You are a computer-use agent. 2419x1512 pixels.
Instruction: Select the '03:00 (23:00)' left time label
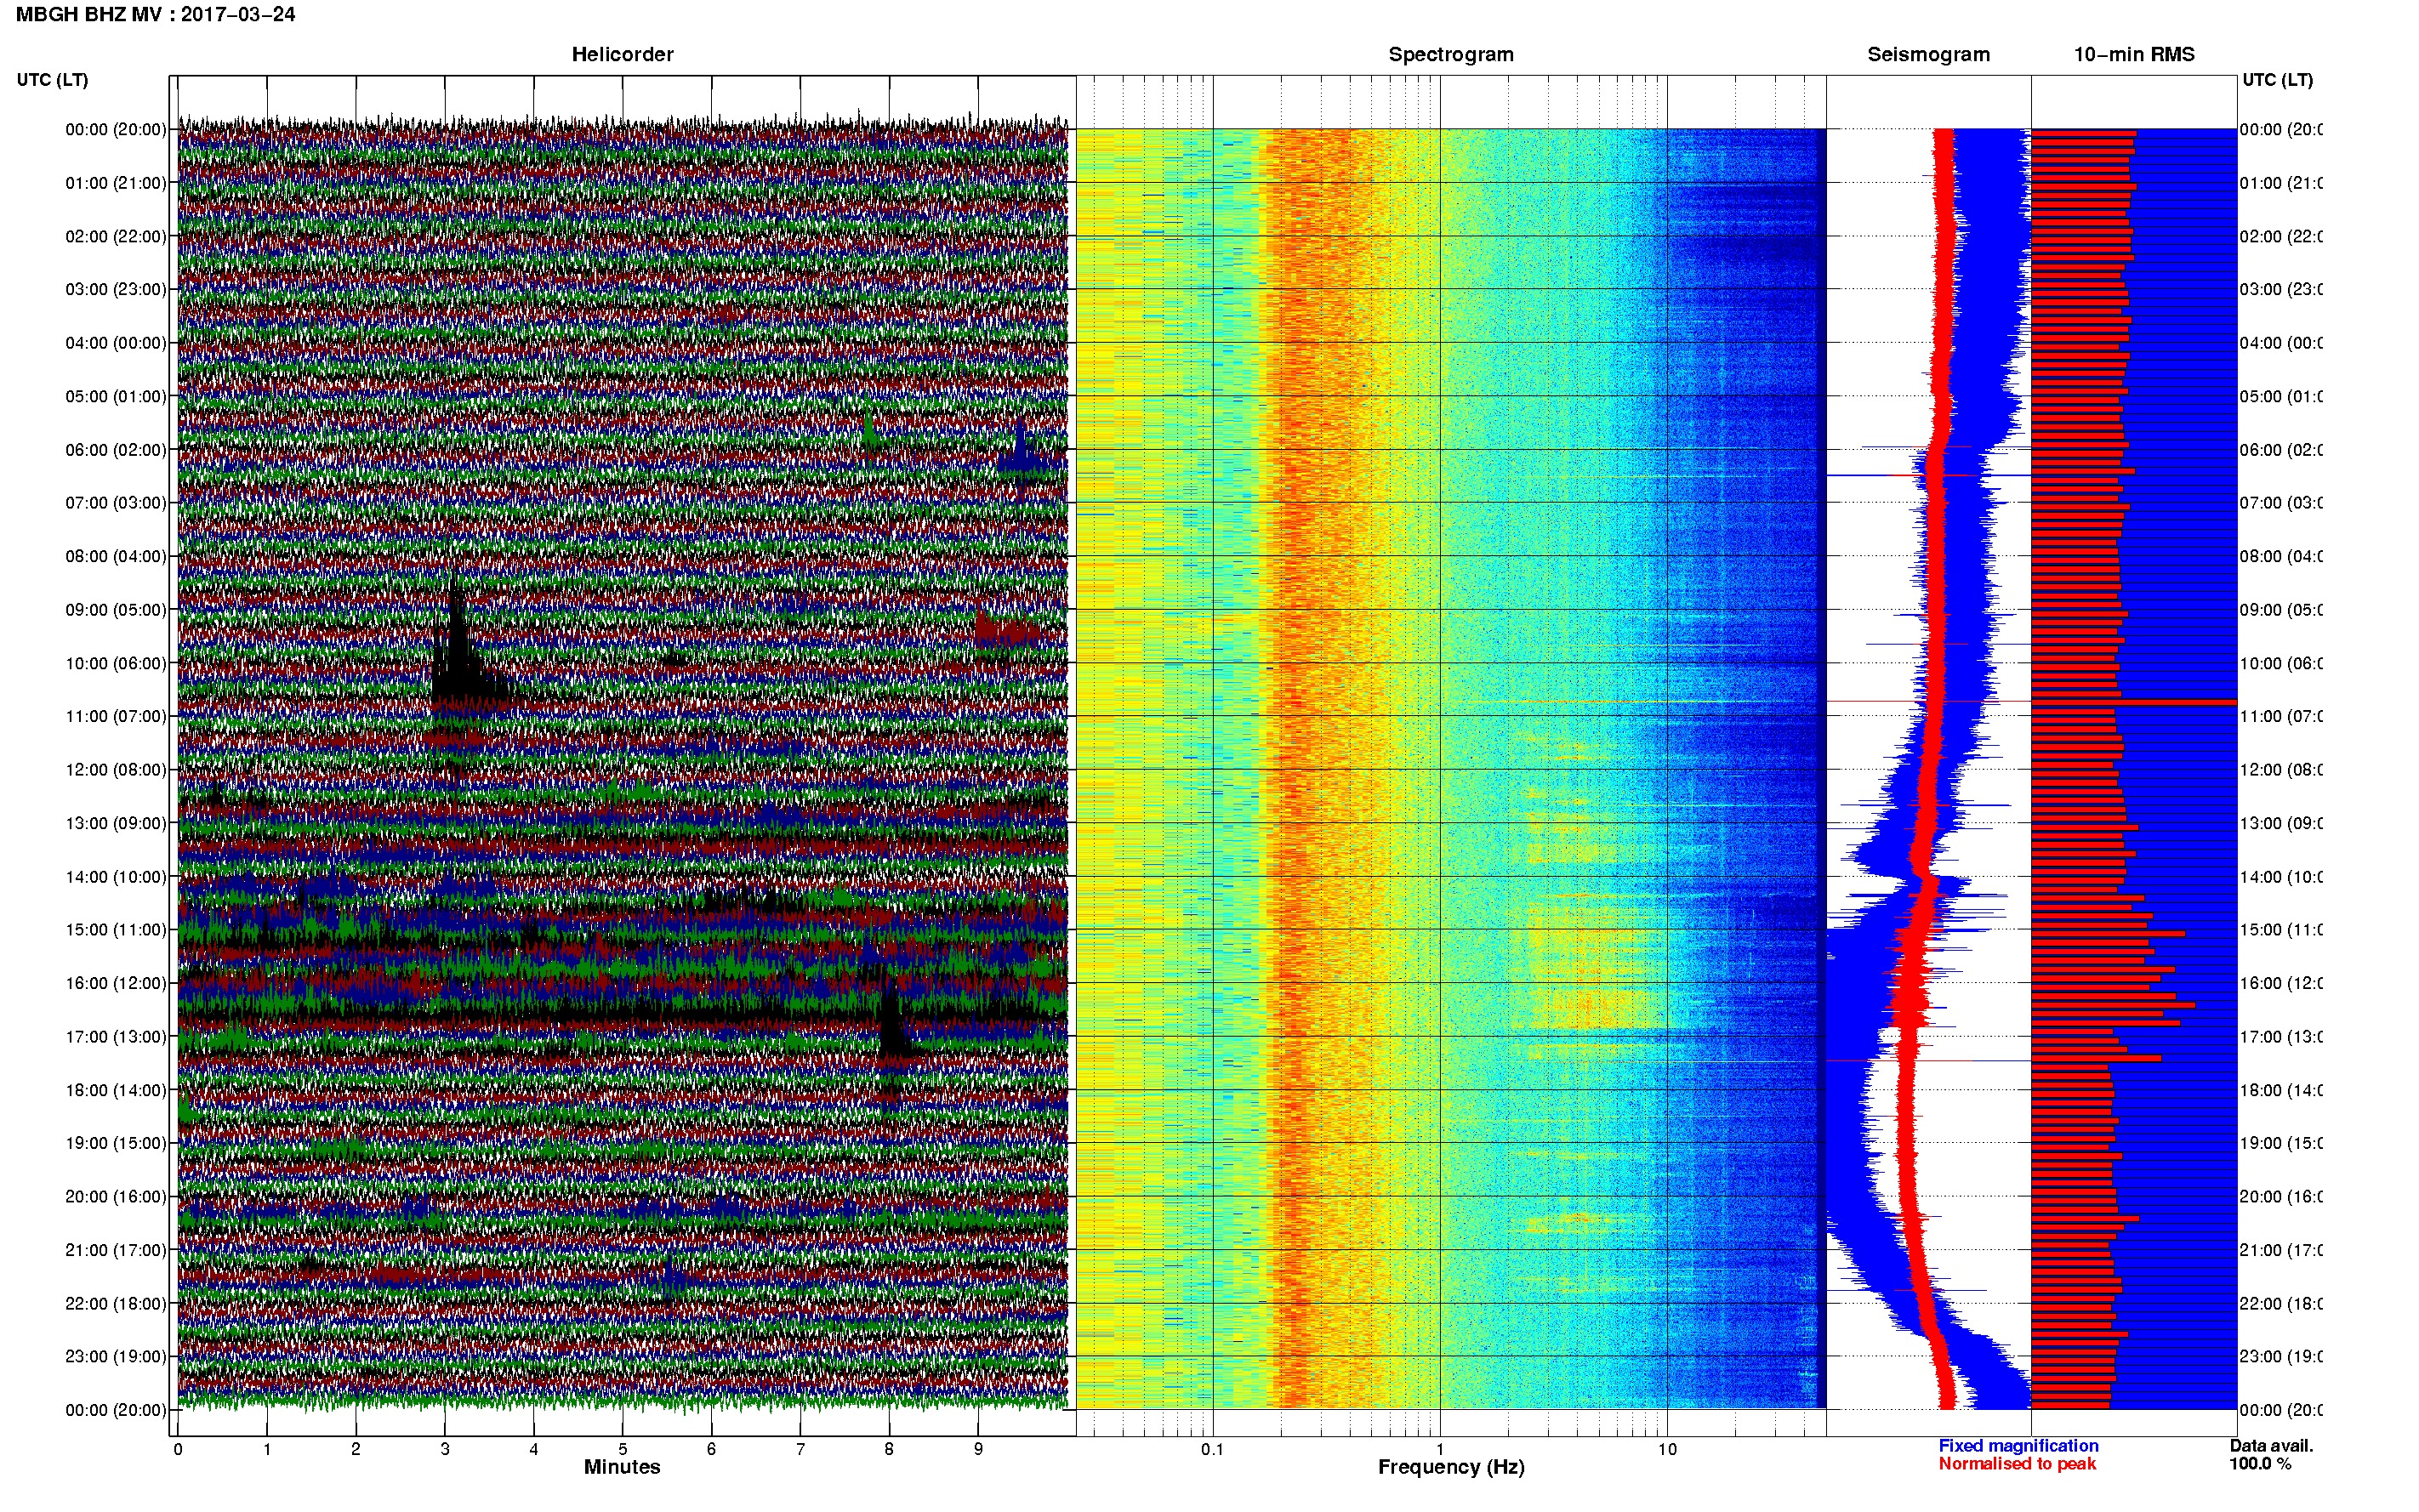point(115,289)
